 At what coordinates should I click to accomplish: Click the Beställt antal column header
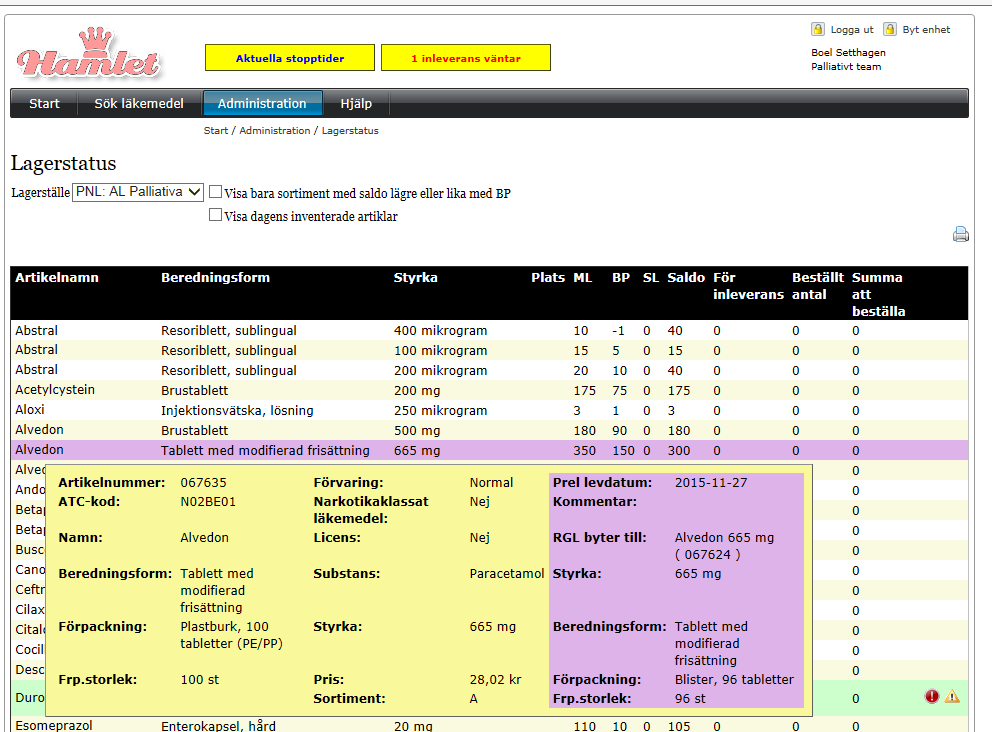click(x=817, y=286)
